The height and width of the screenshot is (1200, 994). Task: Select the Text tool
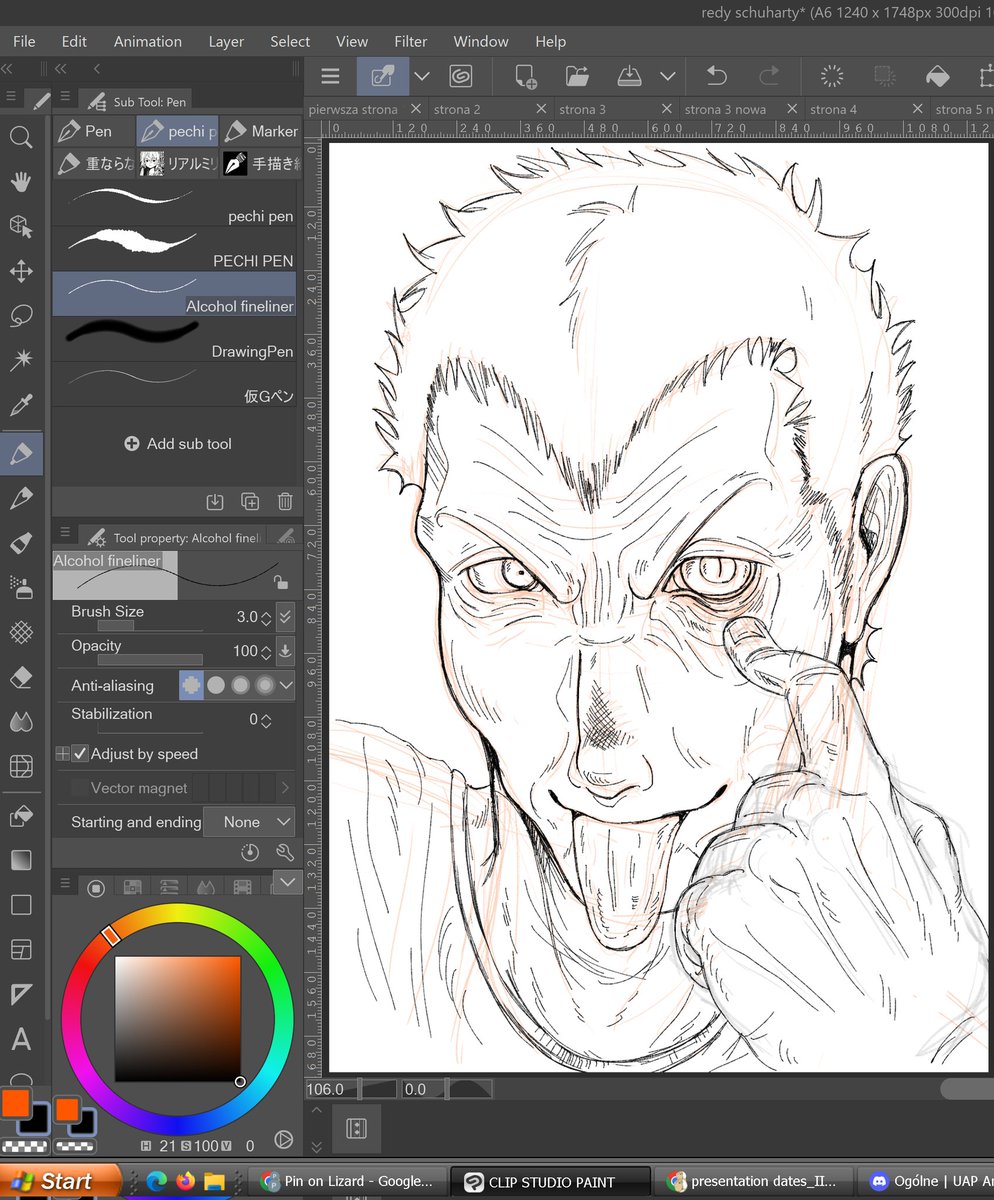click(x=21, y=1039)
